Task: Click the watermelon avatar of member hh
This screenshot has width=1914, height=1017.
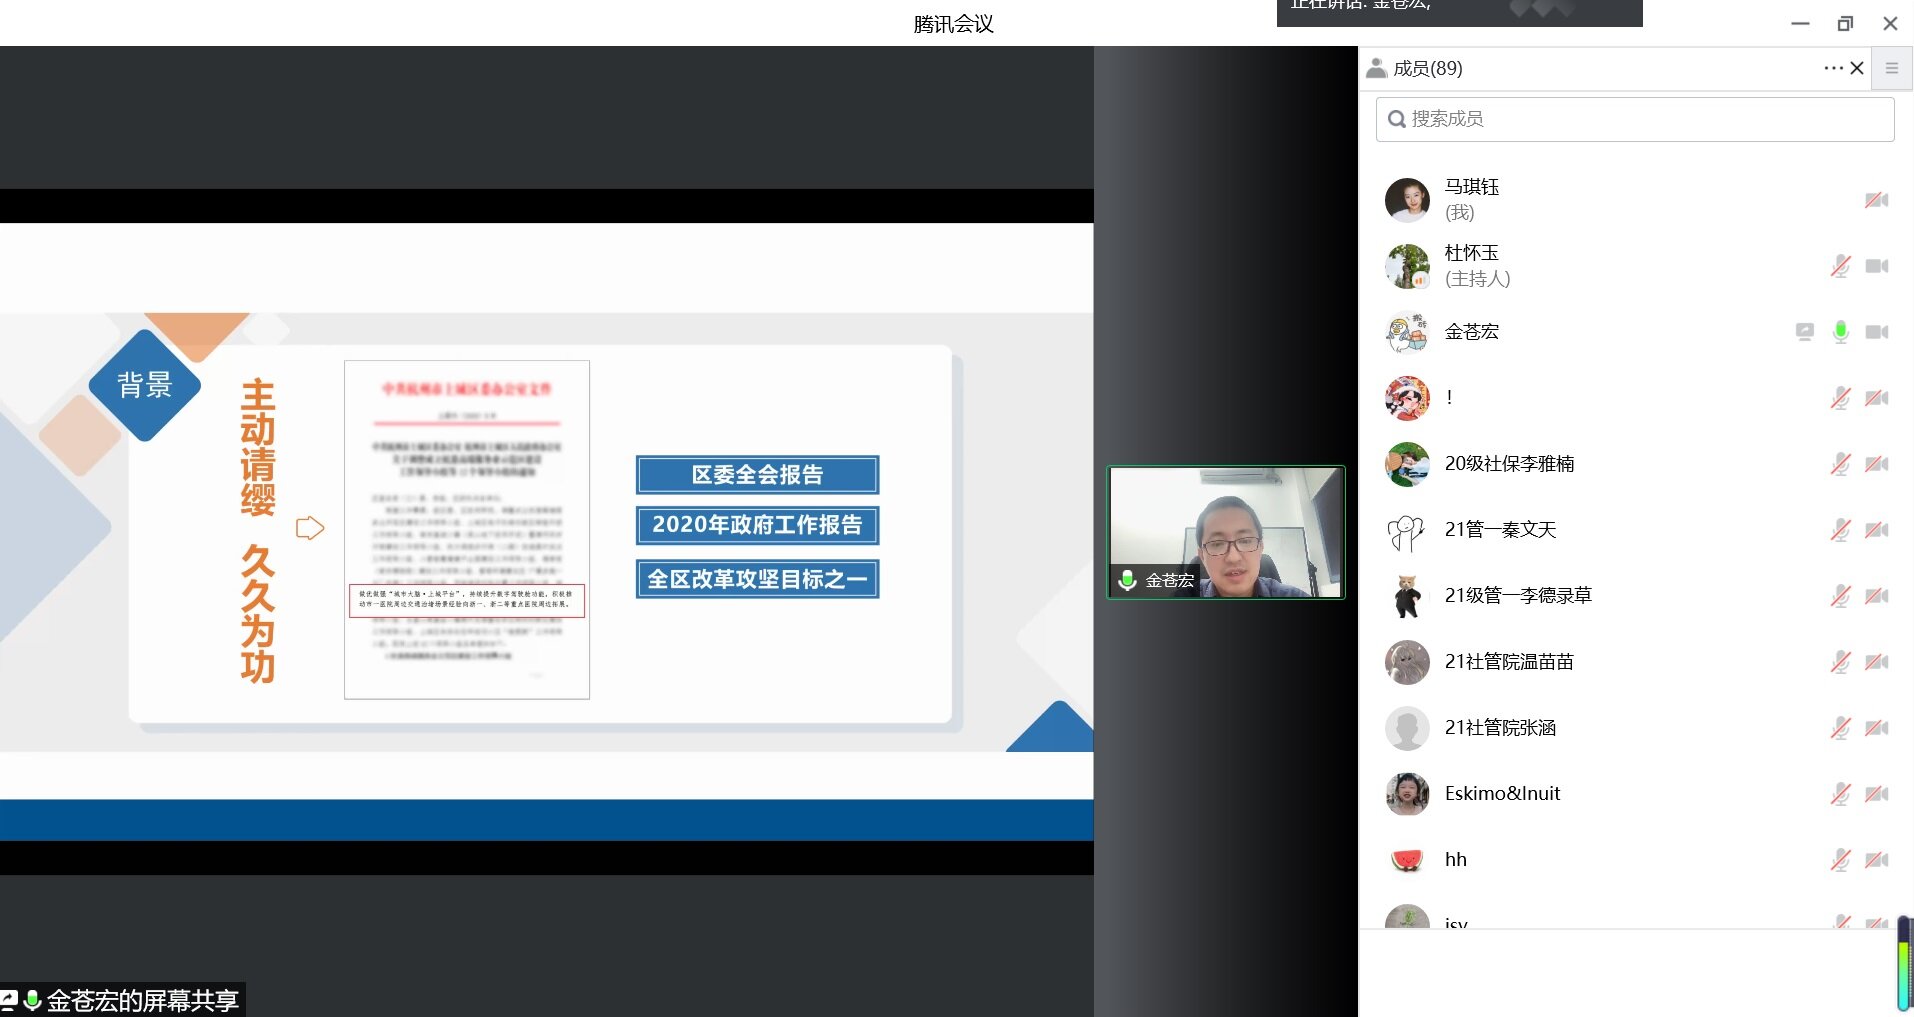Action: click(x=1407, y=860)
